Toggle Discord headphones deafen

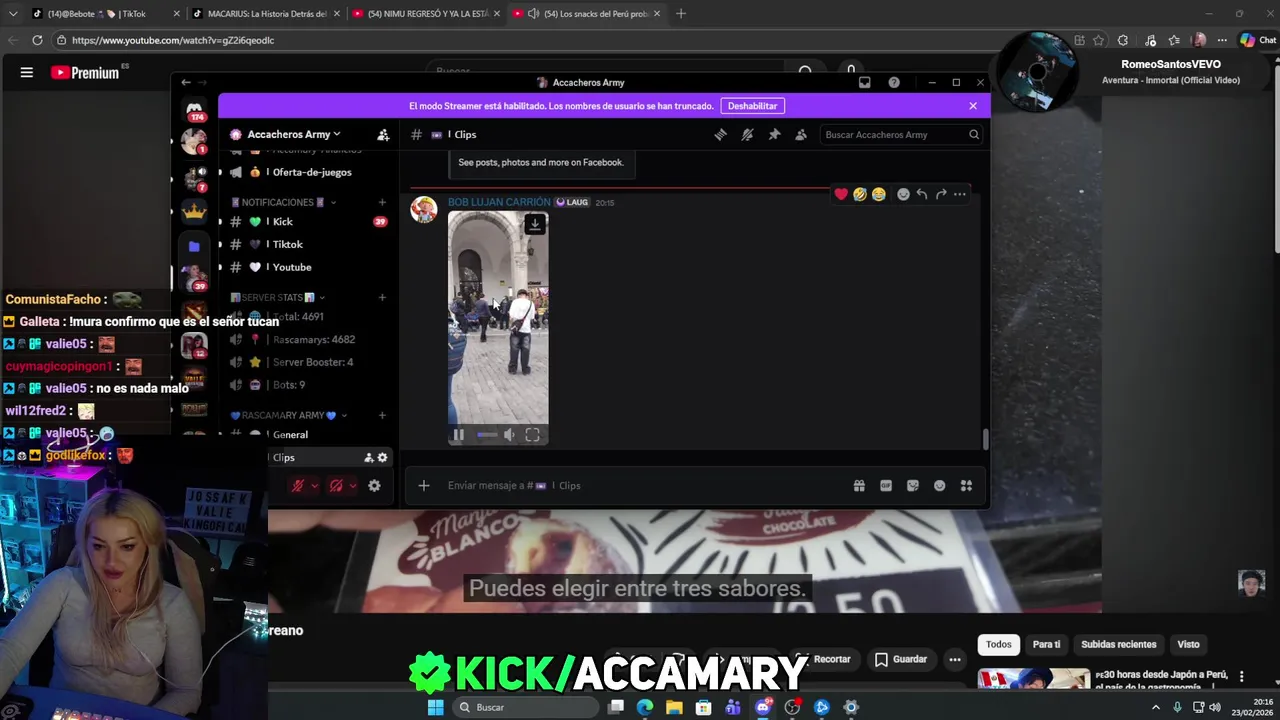click(x=336, y=485)
